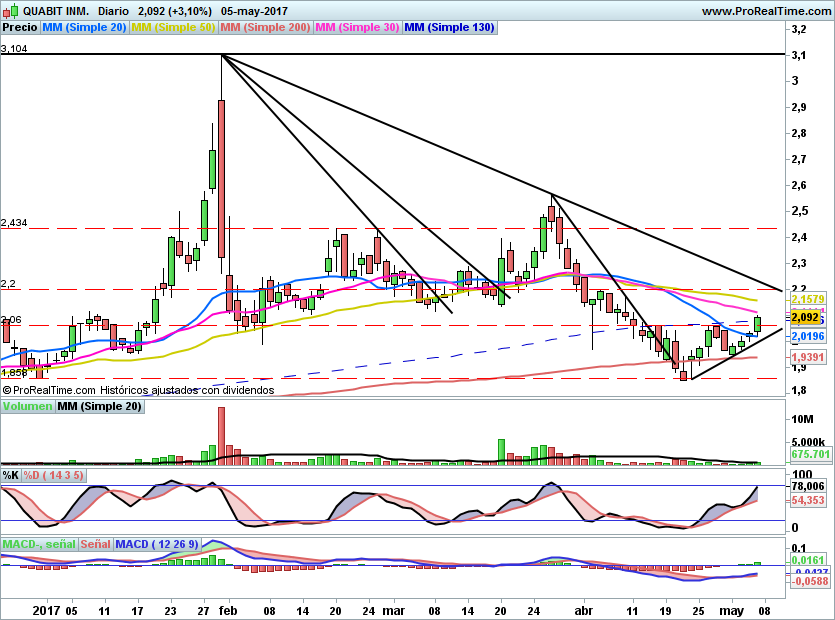This screenshot has width=835, height=620.
Task: Click the Señal line label
Action: click(95, 544)
